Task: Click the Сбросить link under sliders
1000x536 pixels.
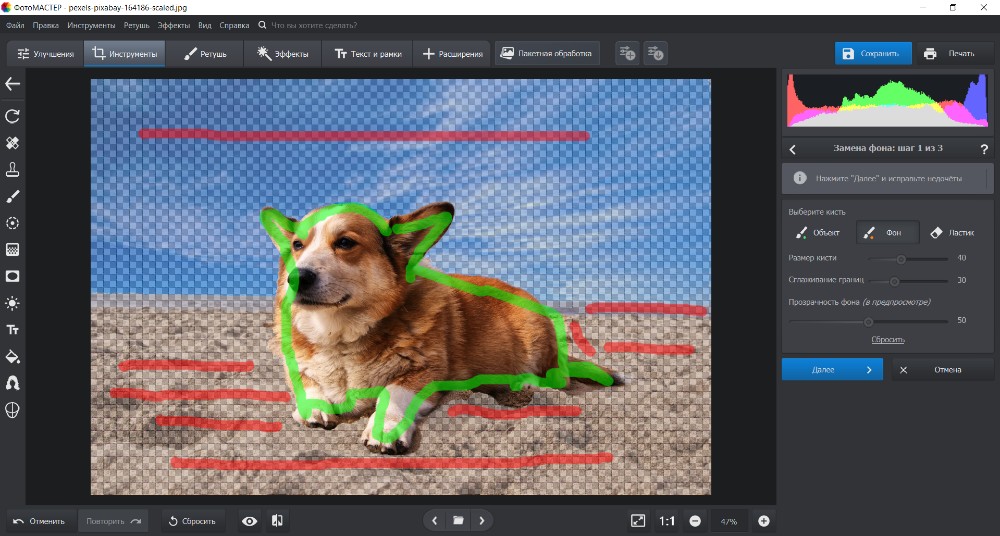Action: 887,340
